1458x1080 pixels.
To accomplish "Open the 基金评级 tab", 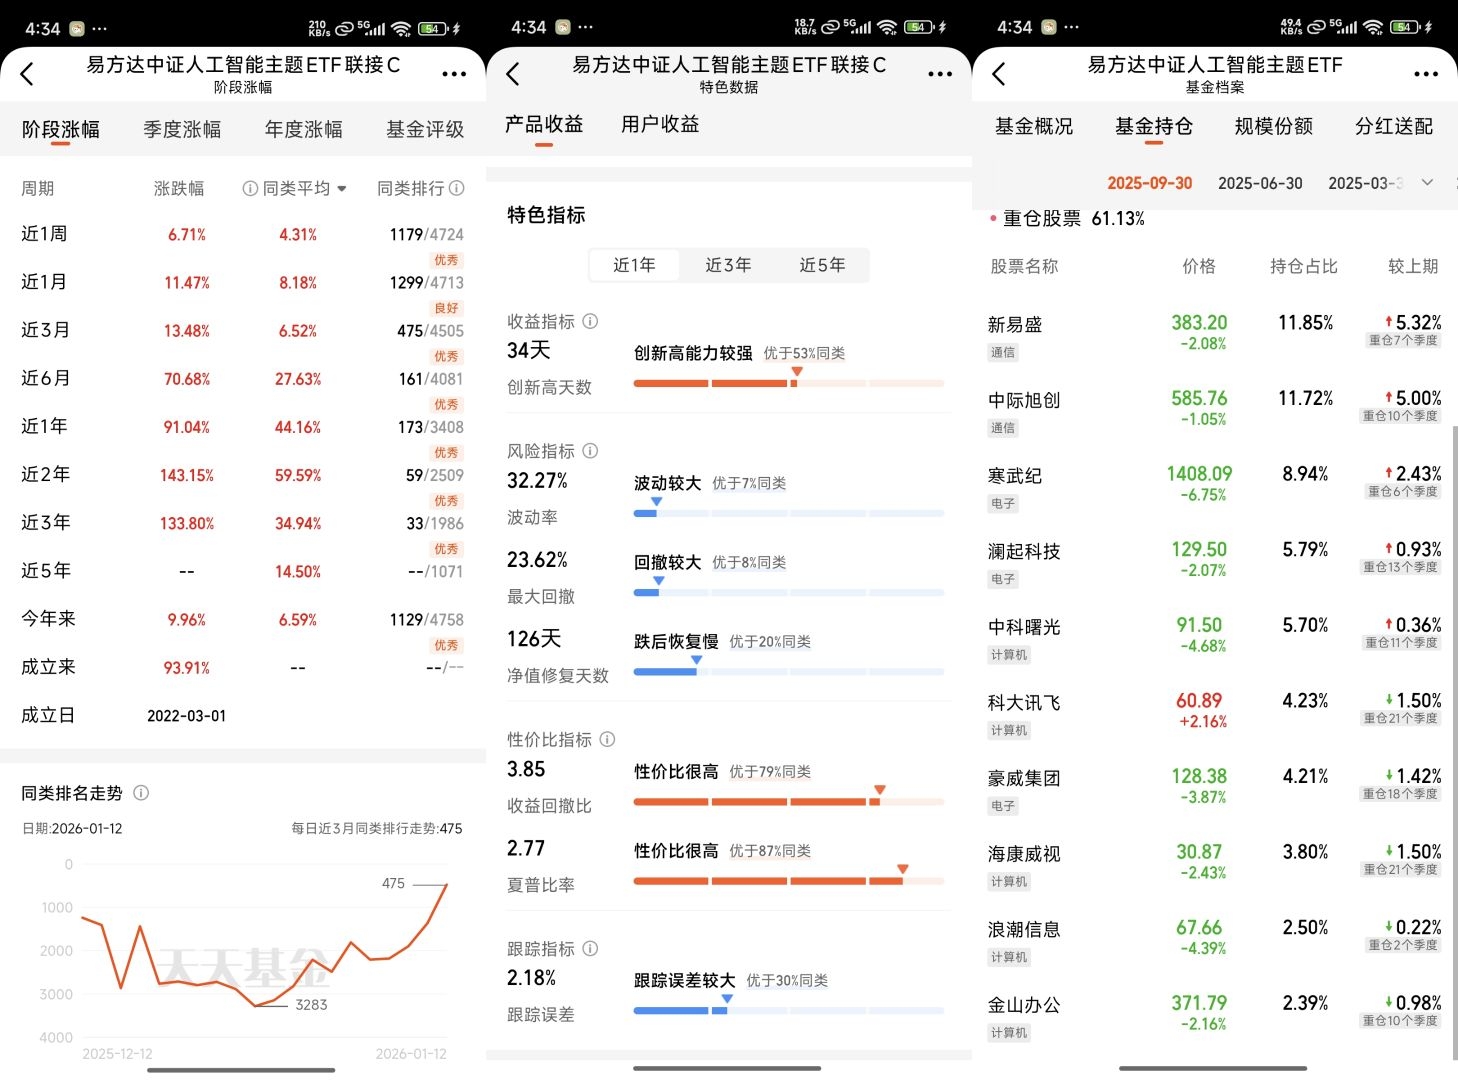I will click(x=425, y=129).
